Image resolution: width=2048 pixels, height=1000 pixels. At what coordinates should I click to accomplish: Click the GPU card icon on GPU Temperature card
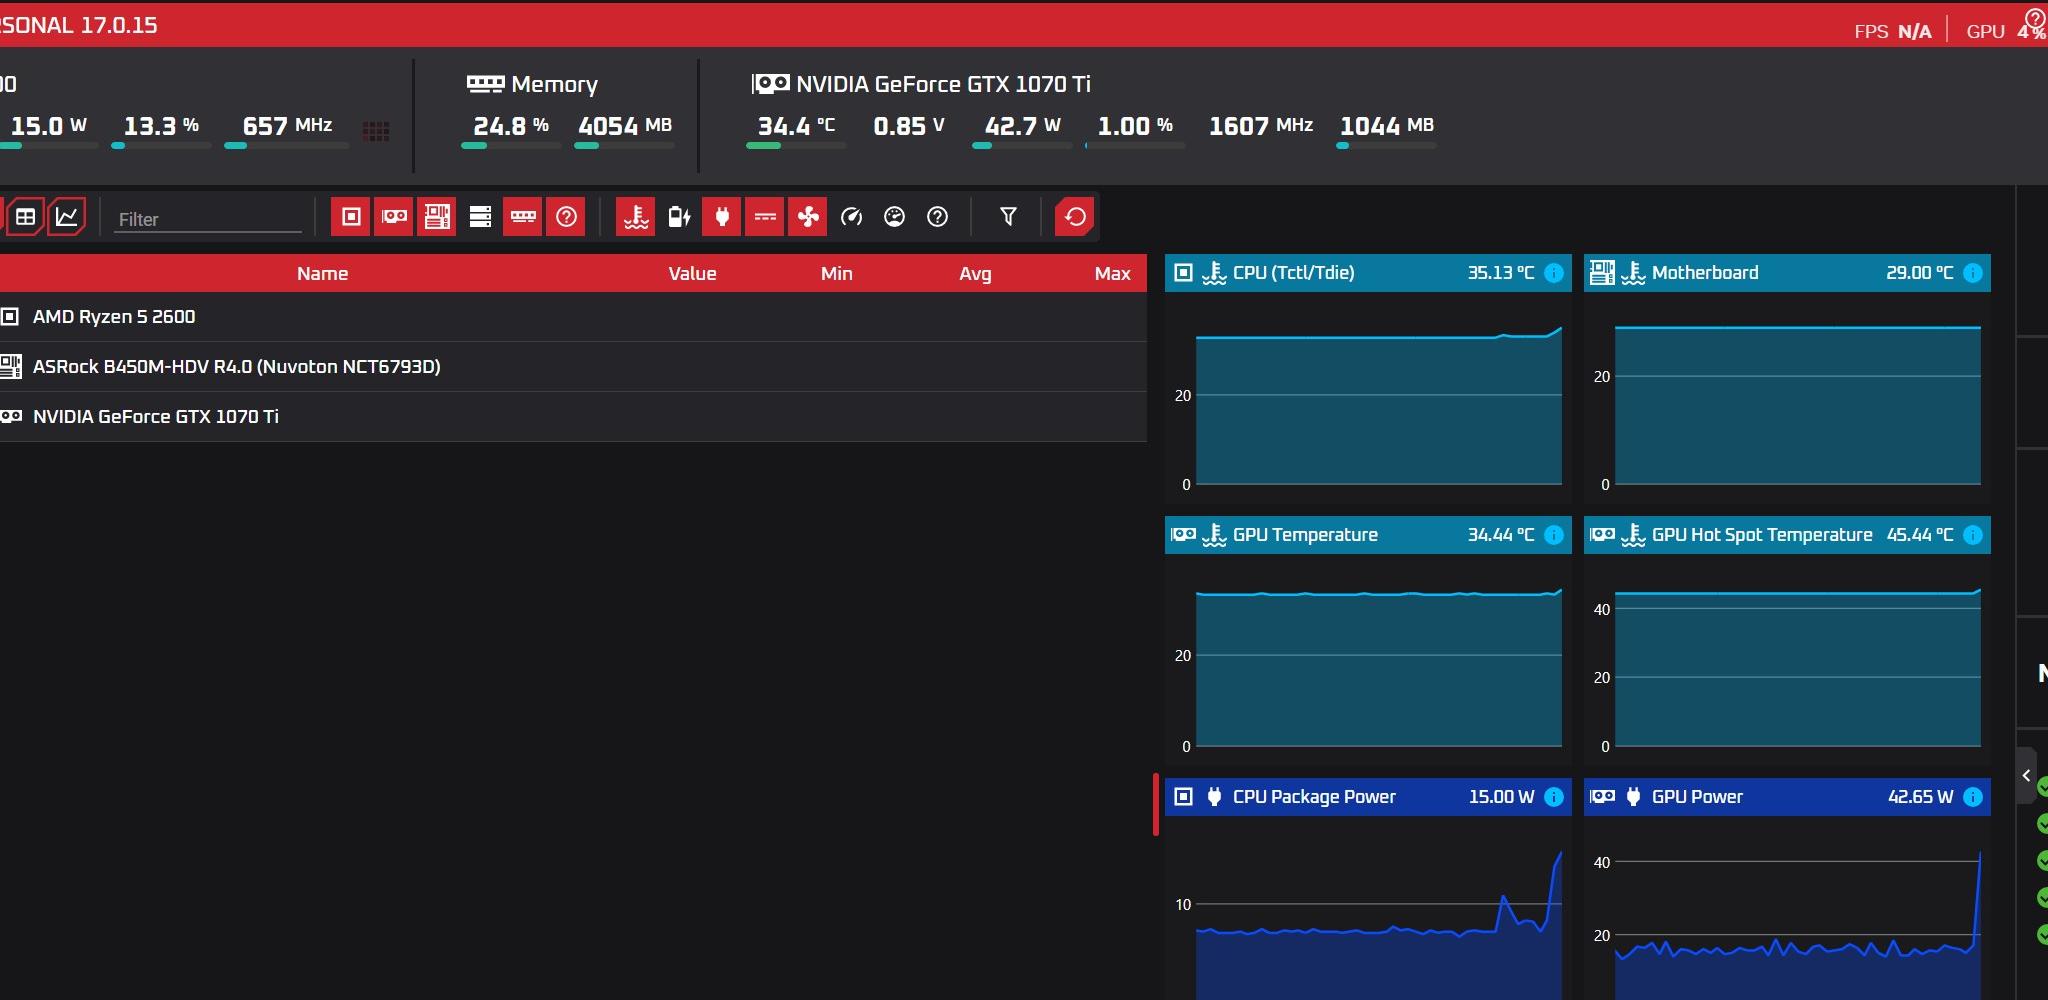tap(1183, 535)
